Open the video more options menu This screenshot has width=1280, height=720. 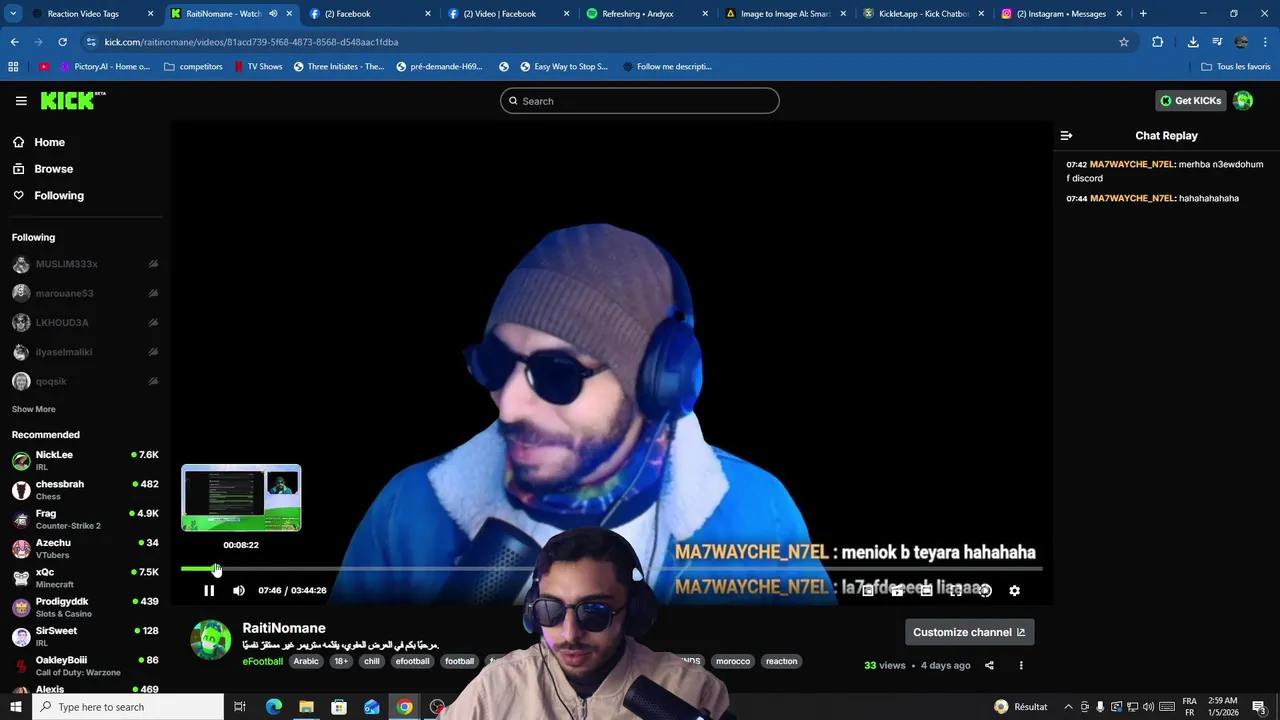coord(1021,665)
